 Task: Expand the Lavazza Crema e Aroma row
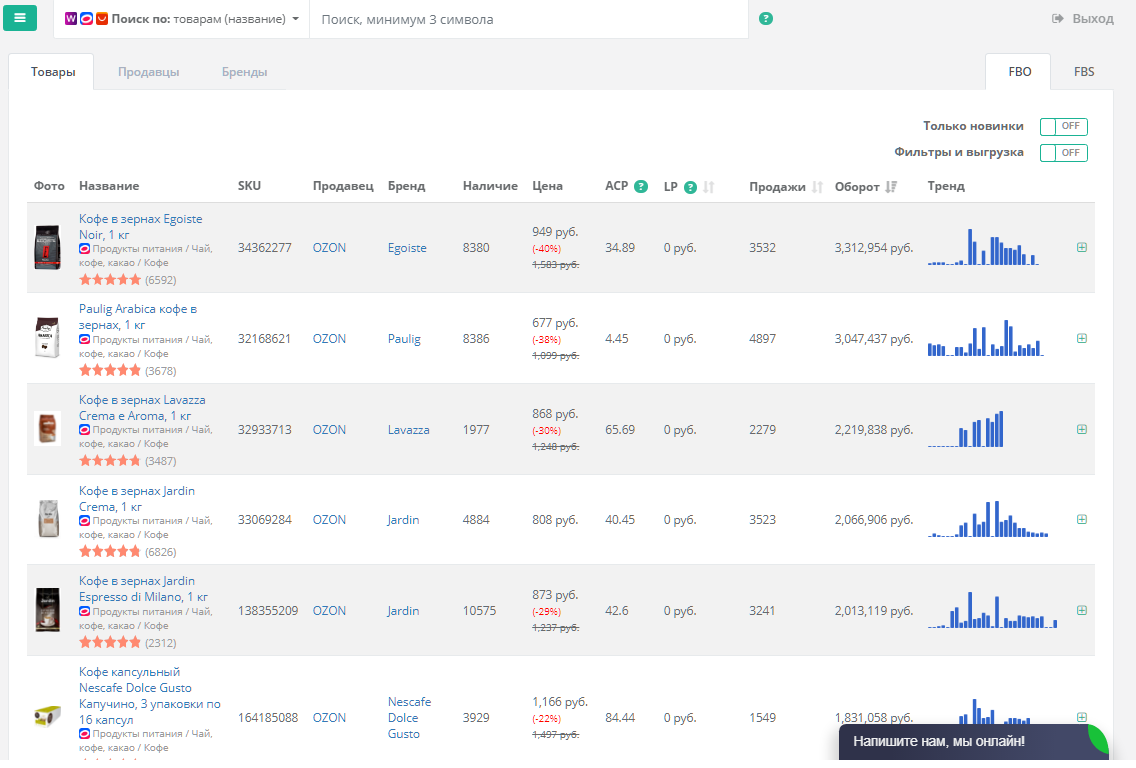pyautogui.click(x=1082, y=429)
